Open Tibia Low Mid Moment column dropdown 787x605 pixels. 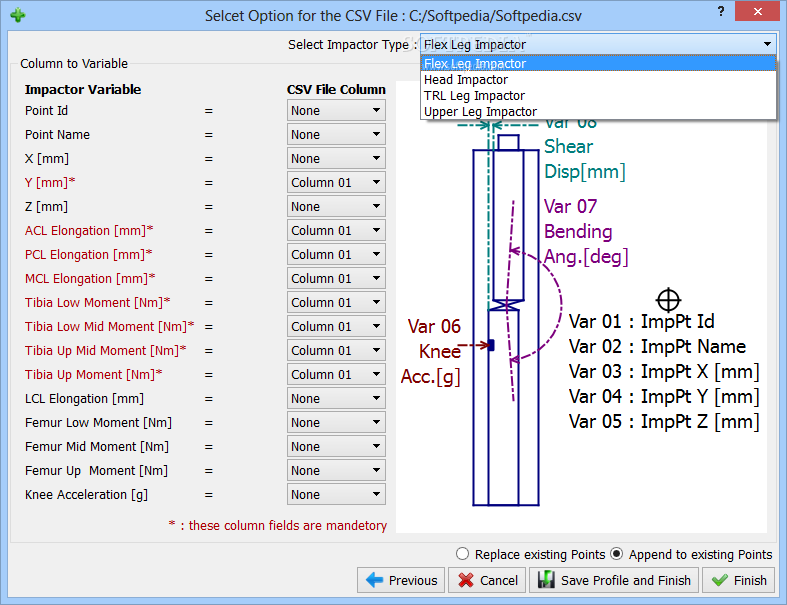click(336, 326)
